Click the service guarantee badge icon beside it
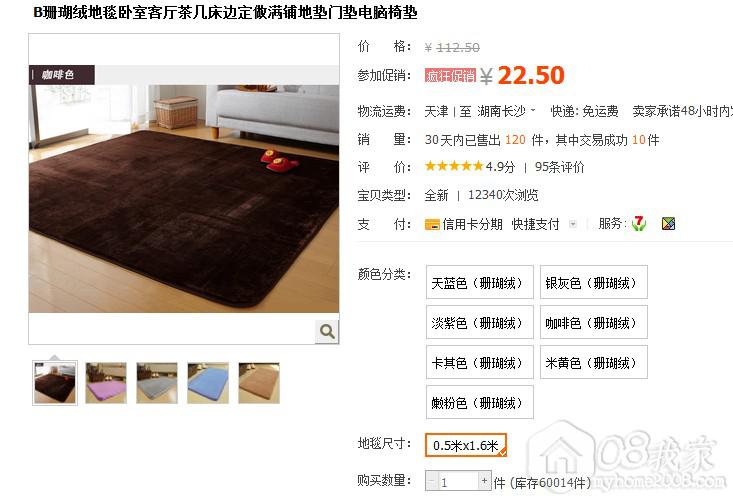 tap(668, 224)
